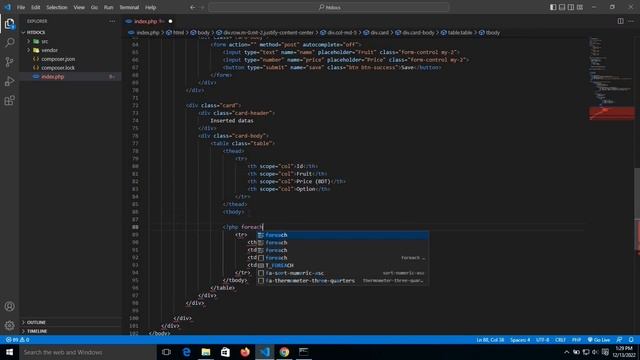The height and width of the screenshot is (360, 640).
Task: Change indentation via Spaces: 4
Action: tap(520, 340)
